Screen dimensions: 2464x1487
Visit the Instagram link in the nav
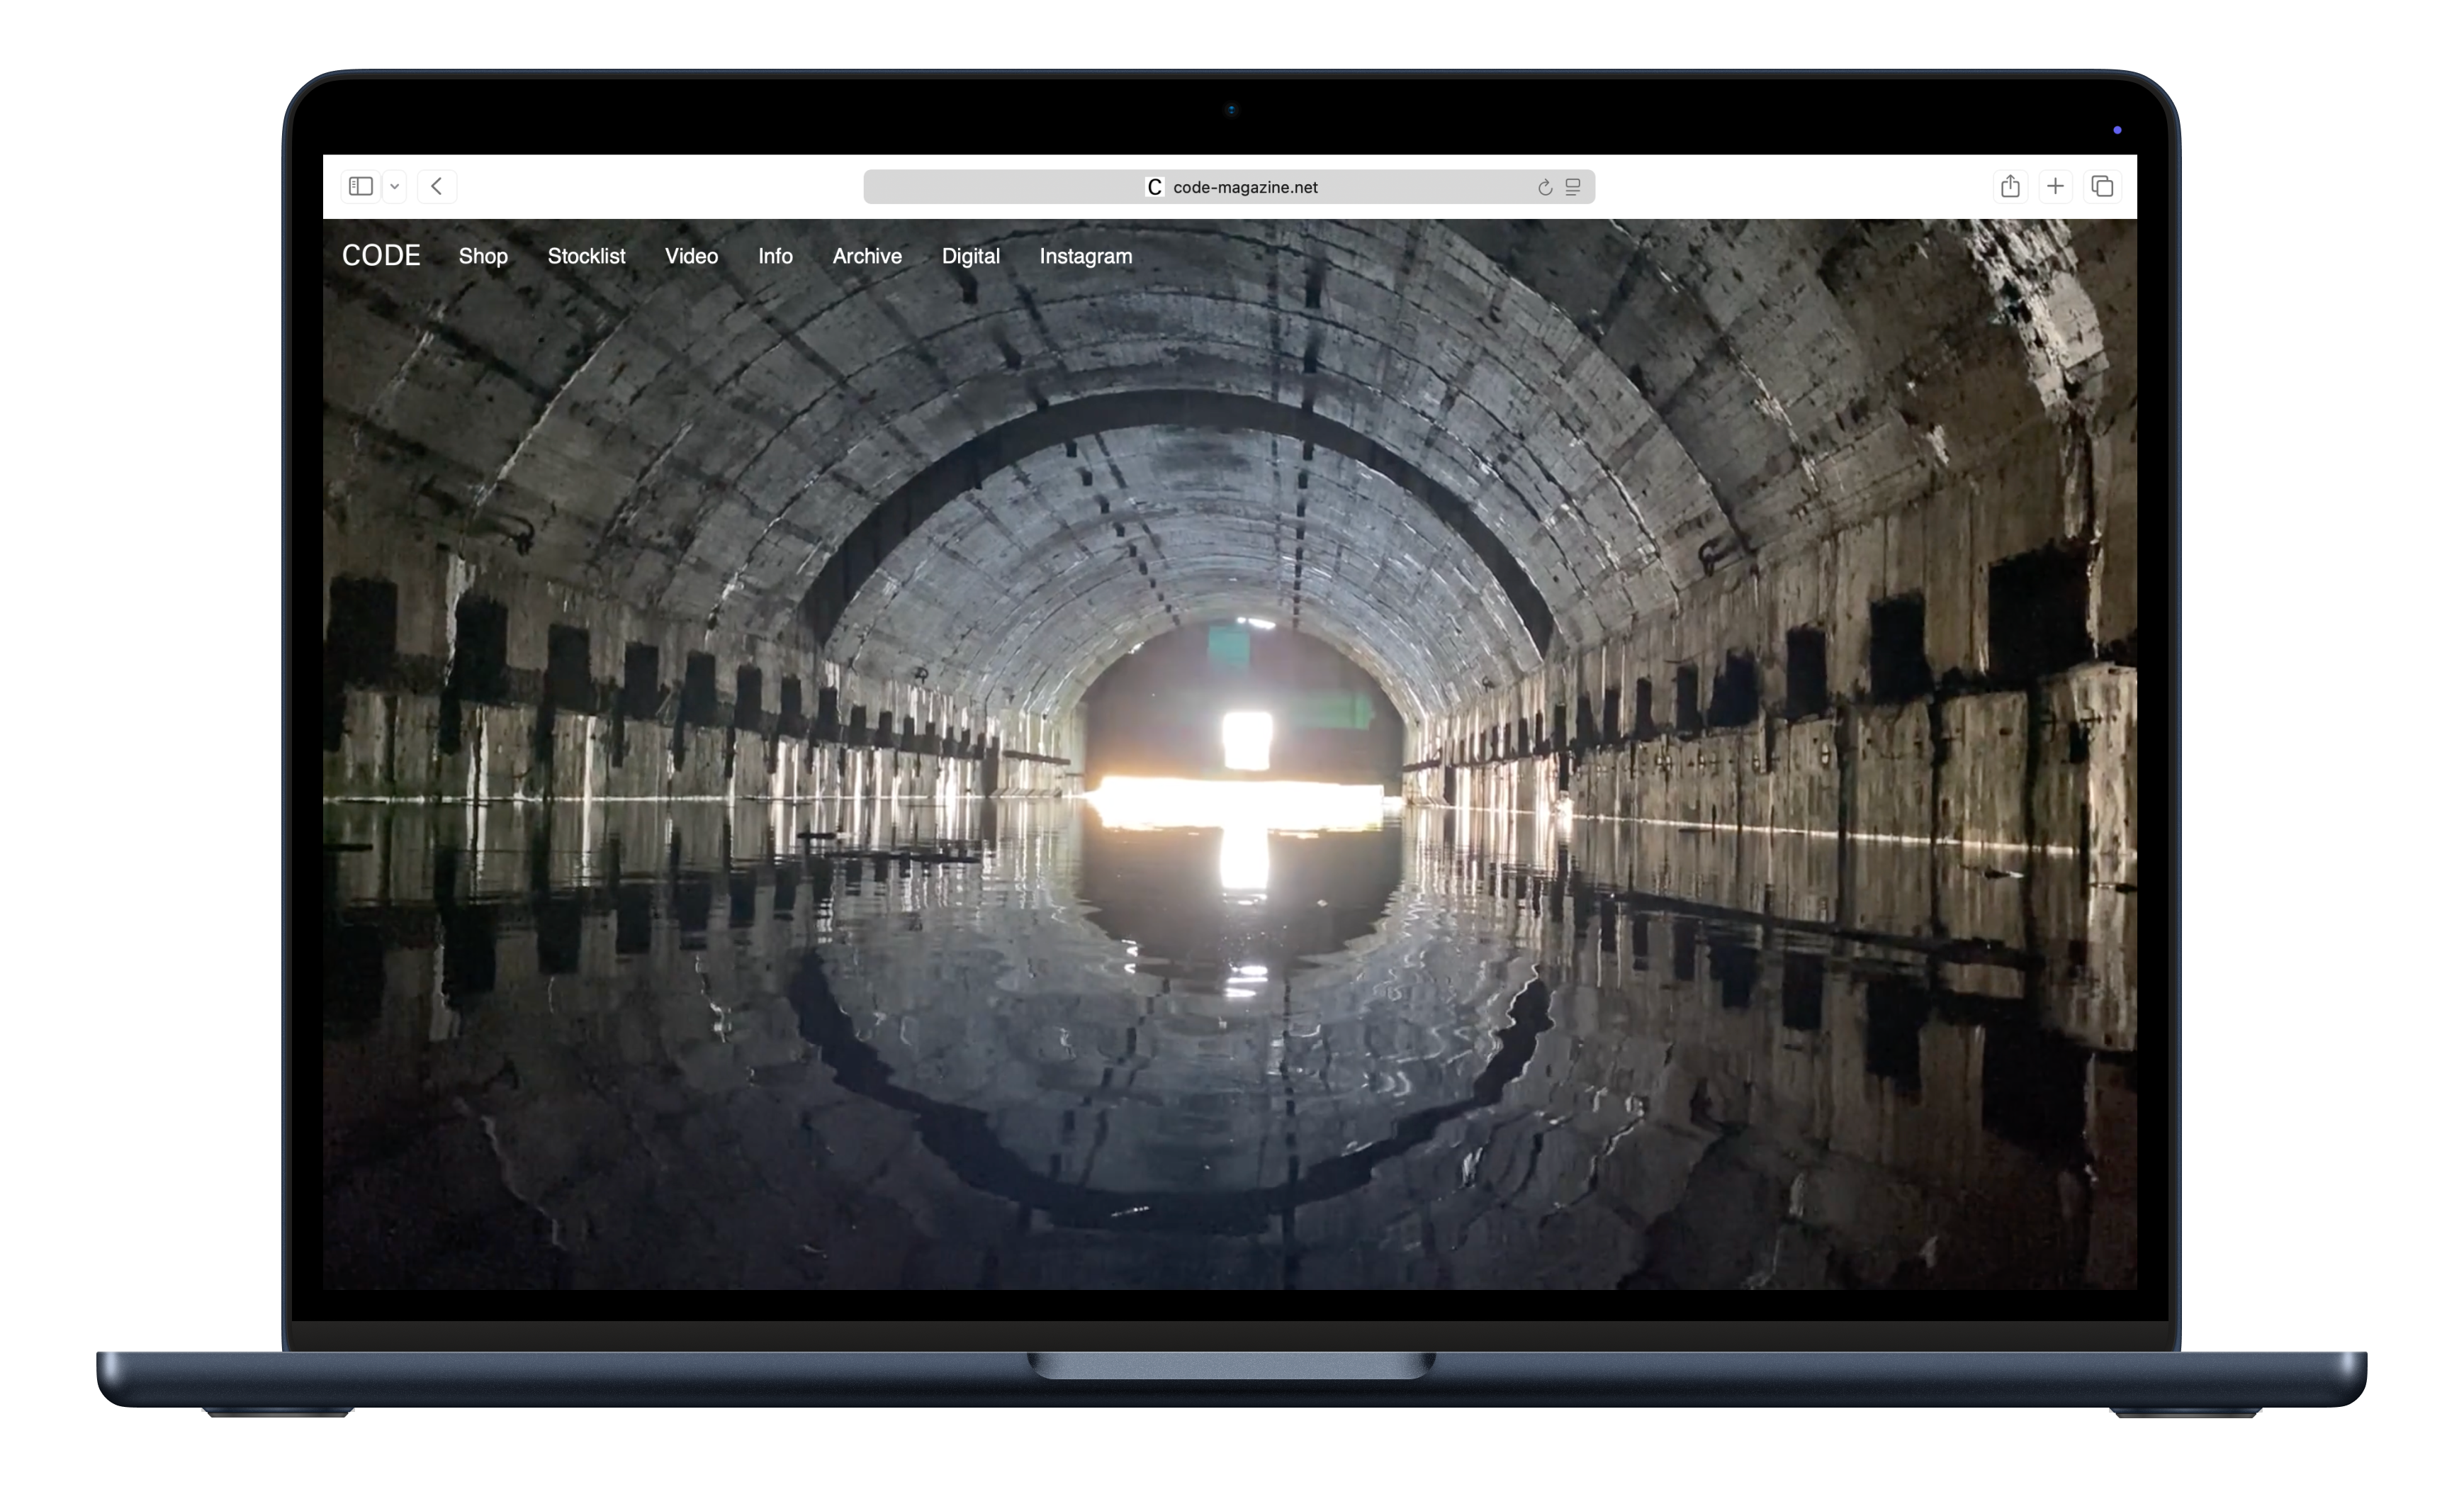click(1085, 256)
